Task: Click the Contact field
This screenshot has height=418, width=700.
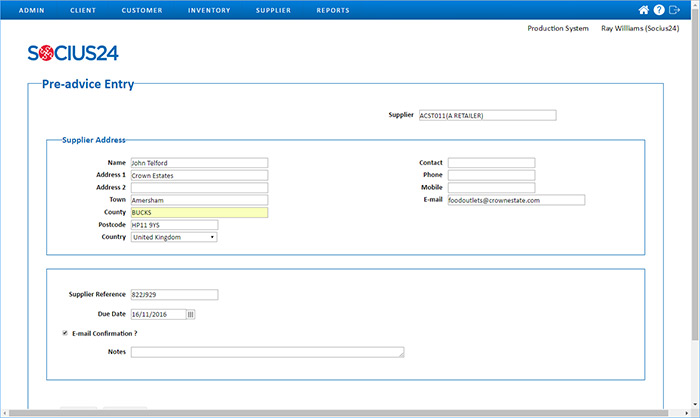Action: [492, 163]
